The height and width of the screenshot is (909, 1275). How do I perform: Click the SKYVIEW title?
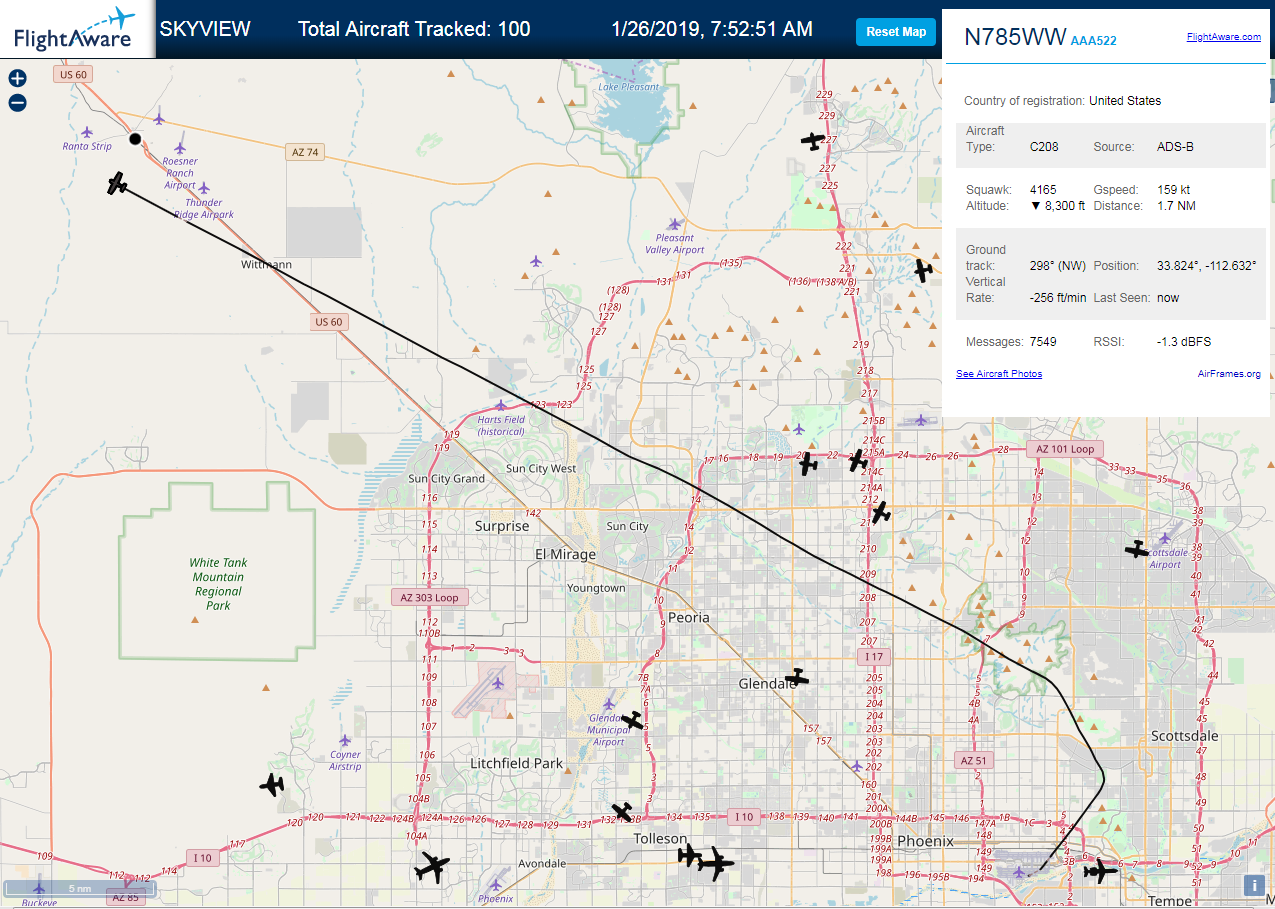tap(205, 29)
